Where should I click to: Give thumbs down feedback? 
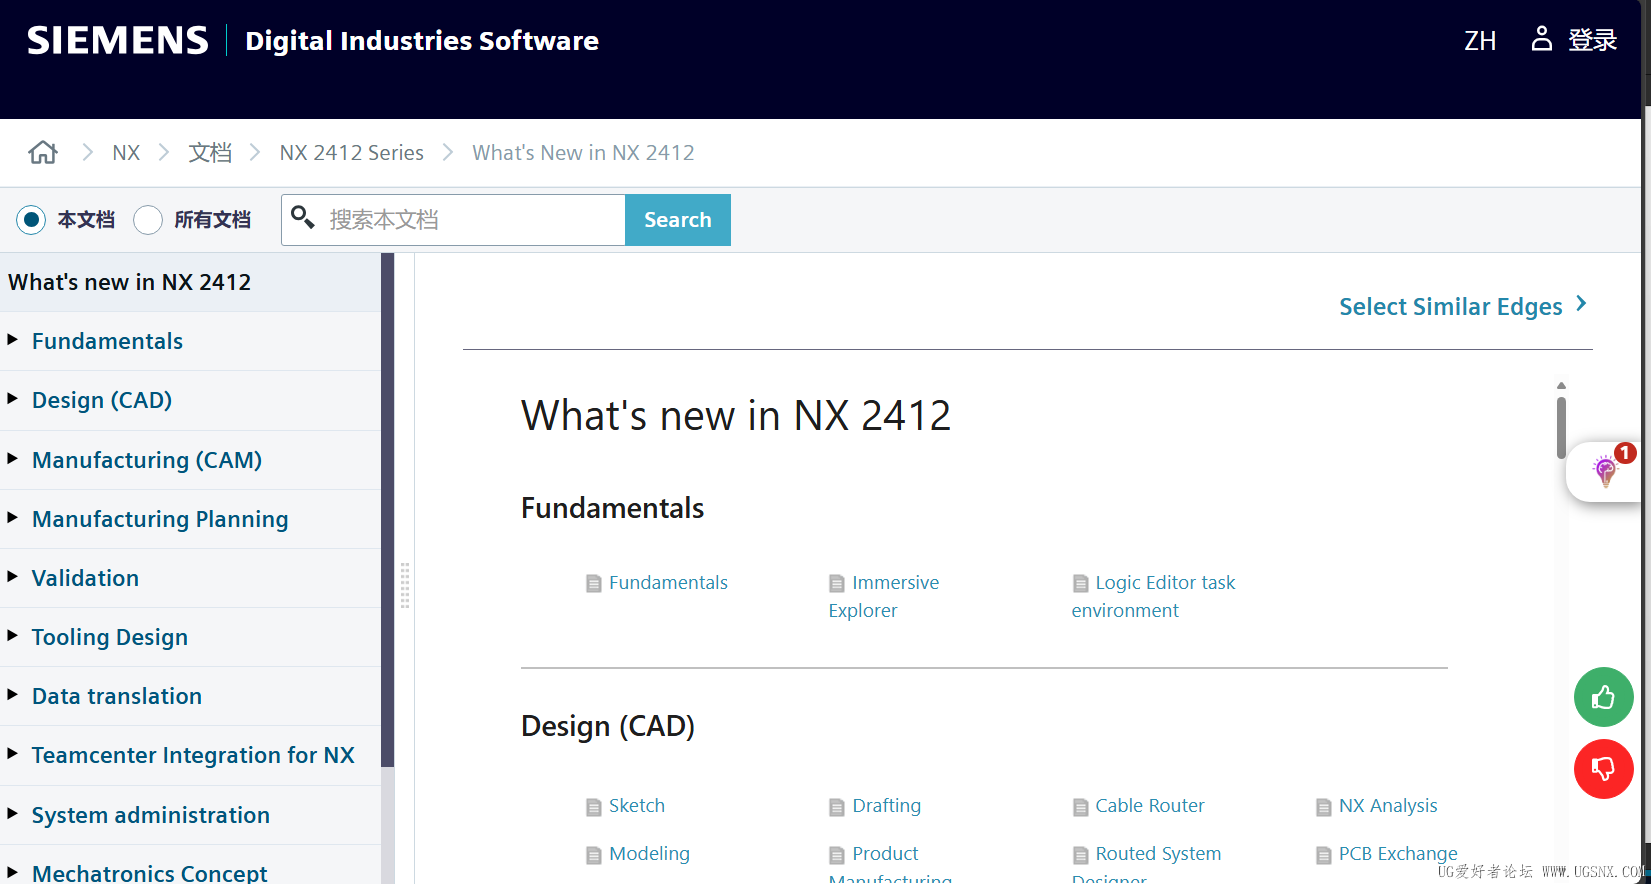click(x=1604, y=769)
